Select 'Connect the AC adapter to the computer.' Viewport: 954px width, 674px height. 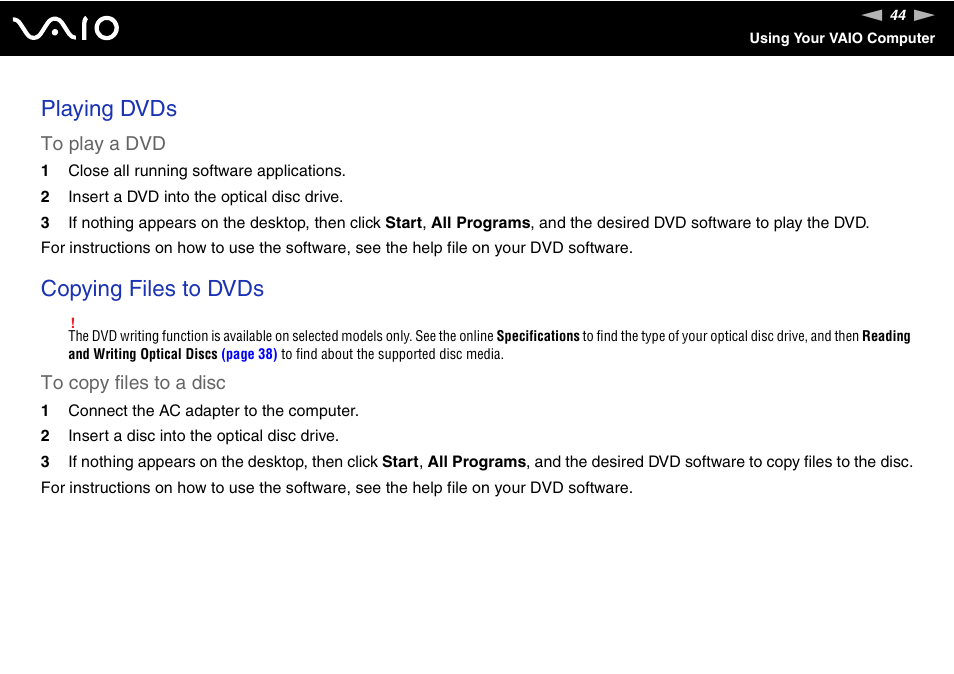[x=214, y=411]
